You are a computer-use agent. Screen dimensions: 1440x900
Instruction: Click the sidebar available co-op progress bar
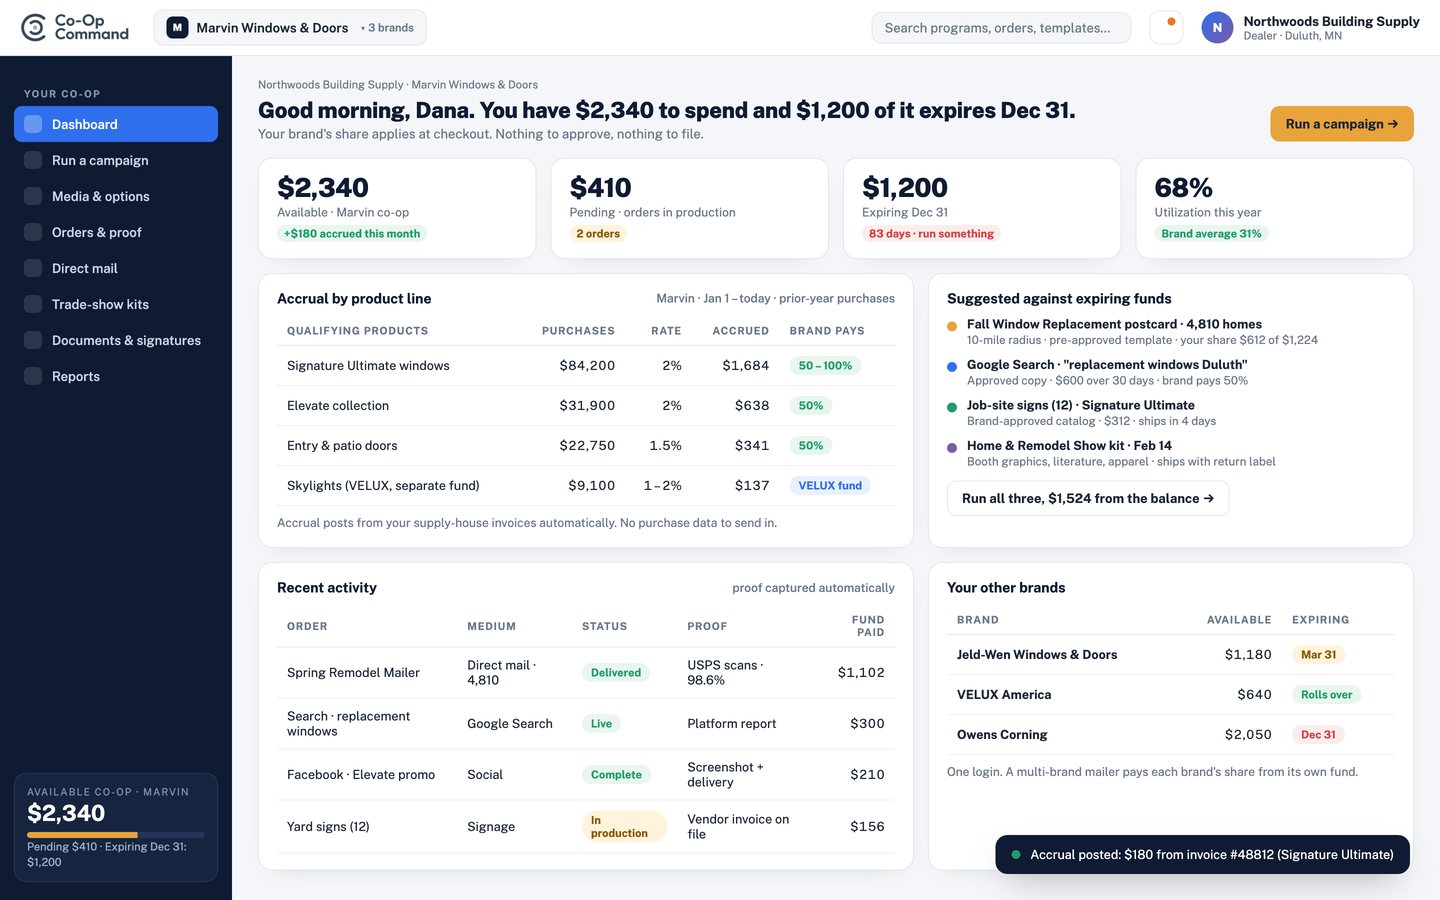tap(116, 834)
